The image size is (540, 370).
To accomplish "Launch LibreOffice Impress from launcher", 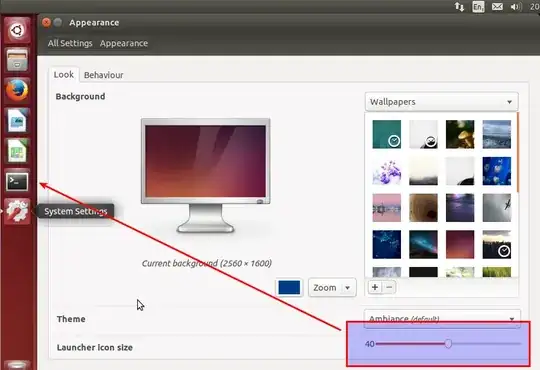I will click(x=17, y=120).
